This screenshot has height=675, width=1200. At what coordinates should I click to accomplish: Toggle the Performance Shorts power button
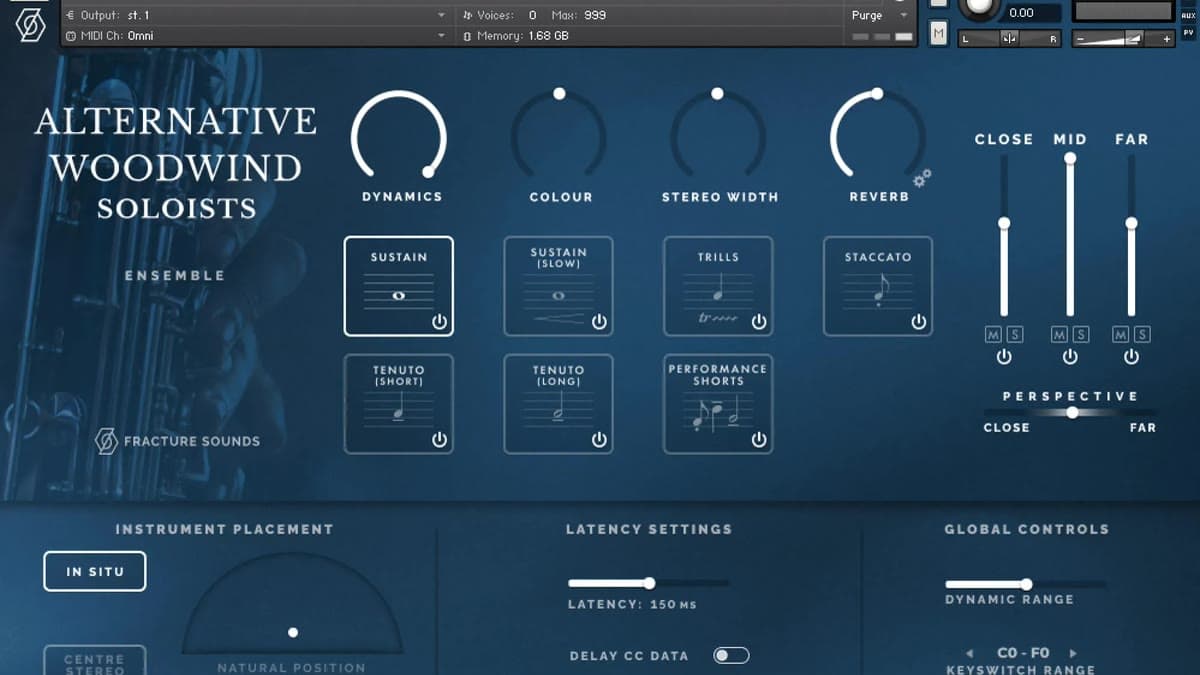pyautogui.click(x=759, y=440)
